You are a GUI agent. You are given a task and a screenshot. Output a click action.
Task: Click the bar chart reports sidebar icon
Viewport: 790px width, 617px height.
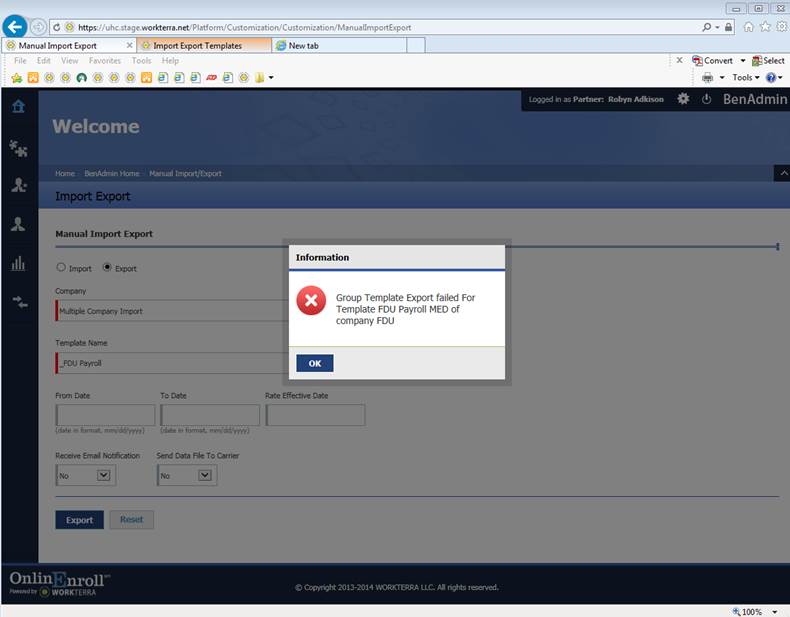click(x=18, y=263)
